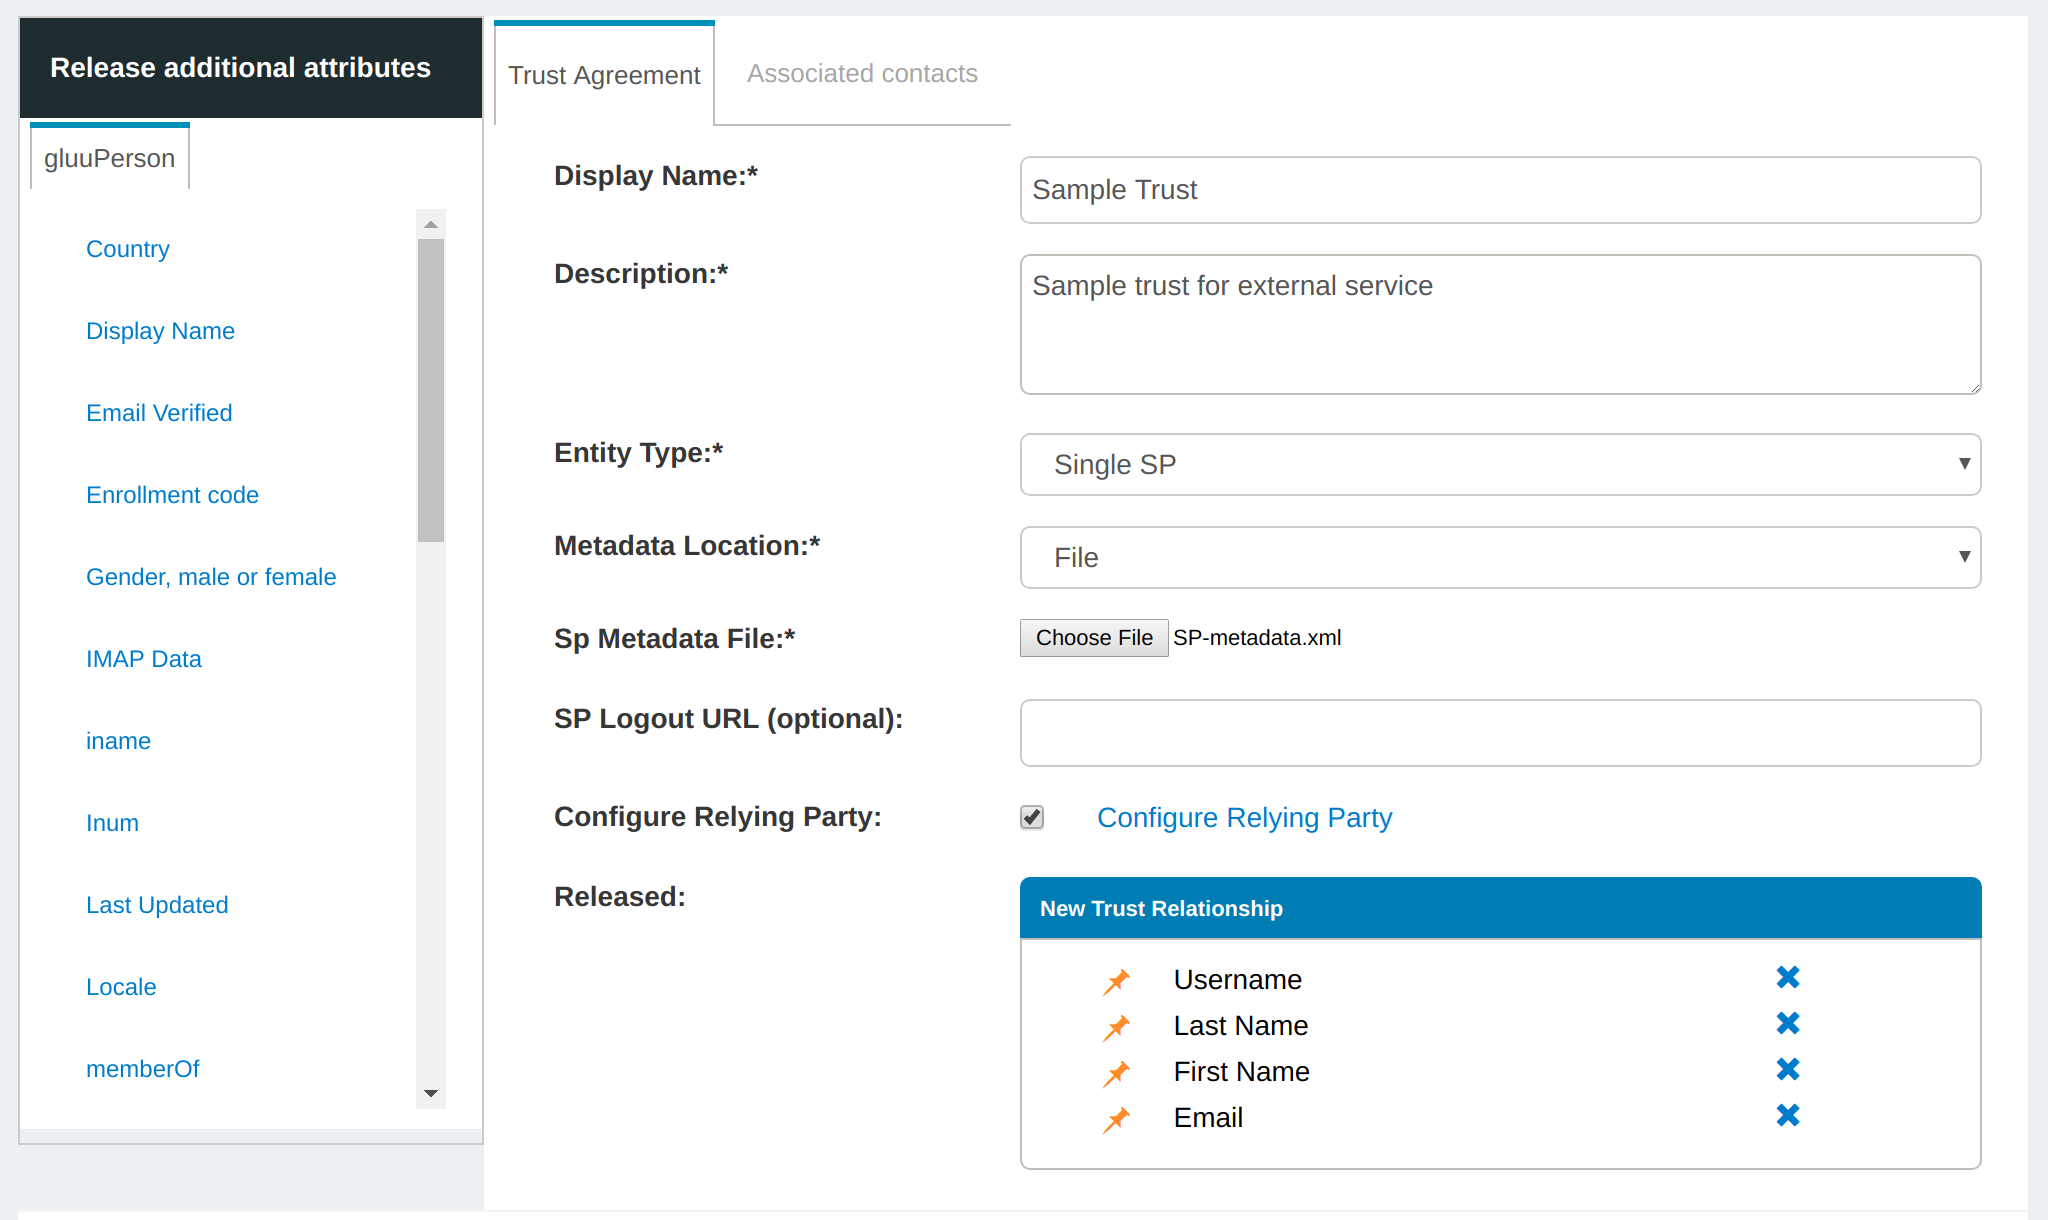The height and width of the screenshot is (1220, 2048).
Task: Click the pin icon beside Email
Action: pyautogui.click(x=1116, y=1119)
